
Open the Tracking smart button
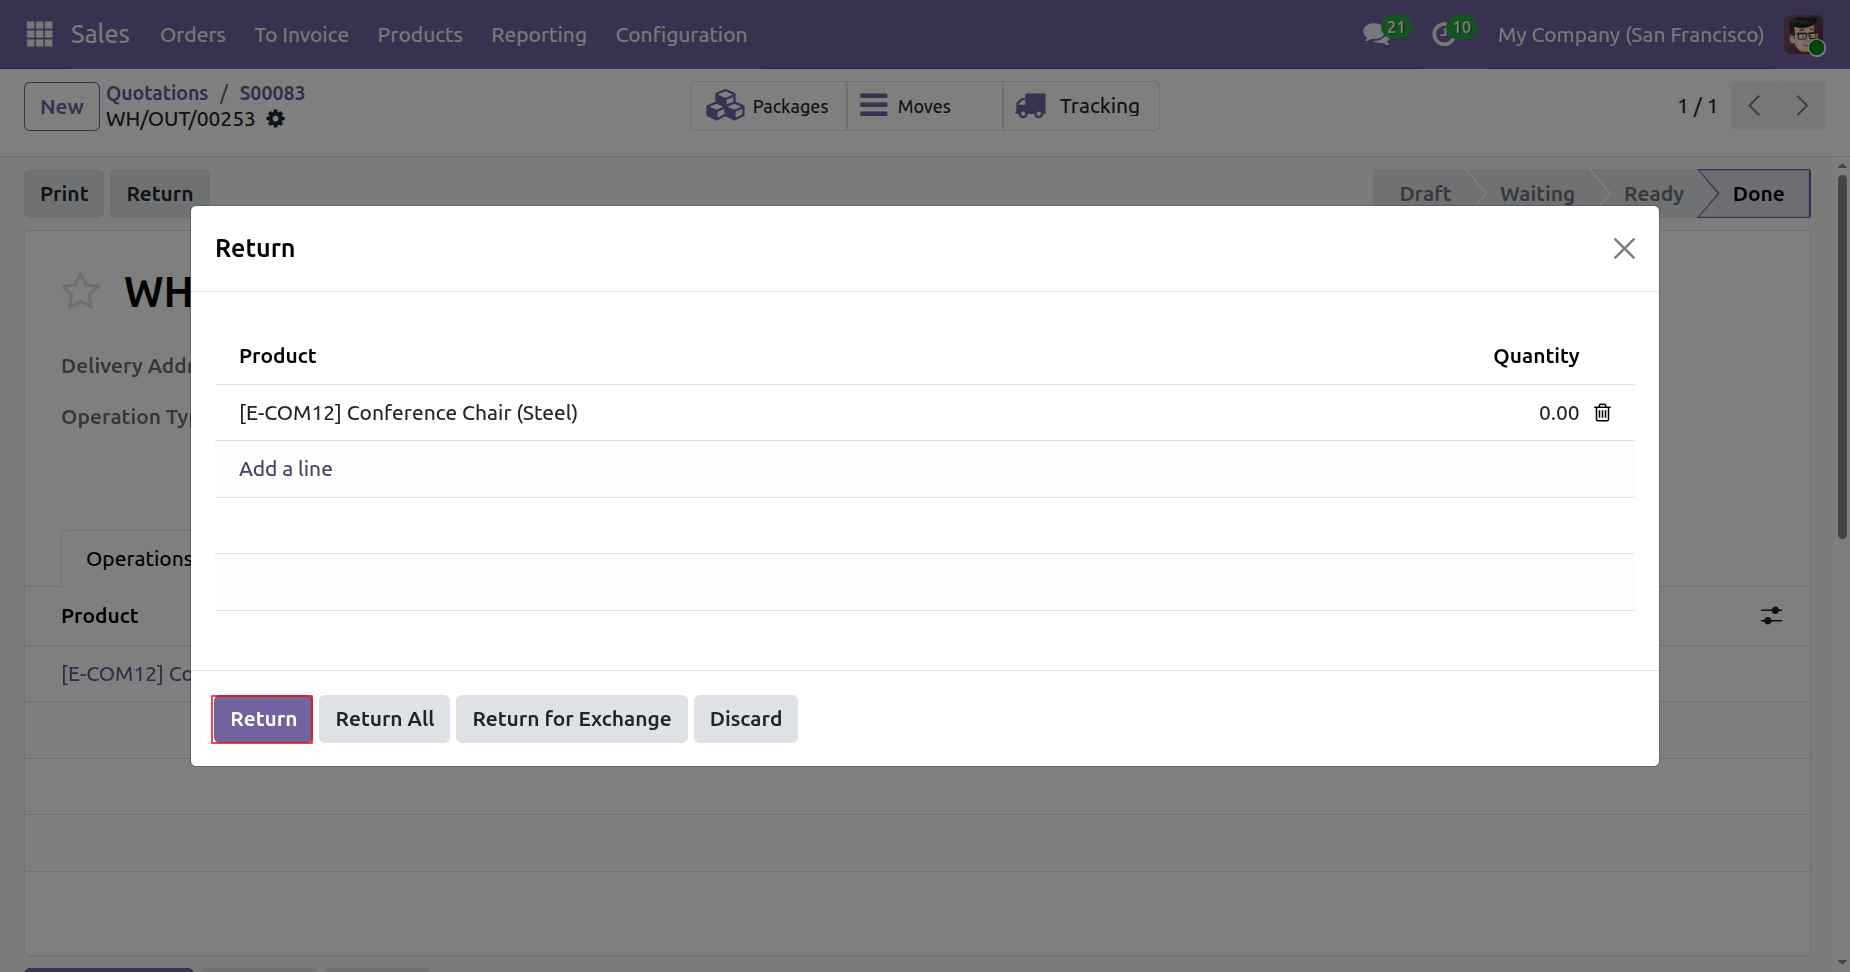pos(1081,106)
